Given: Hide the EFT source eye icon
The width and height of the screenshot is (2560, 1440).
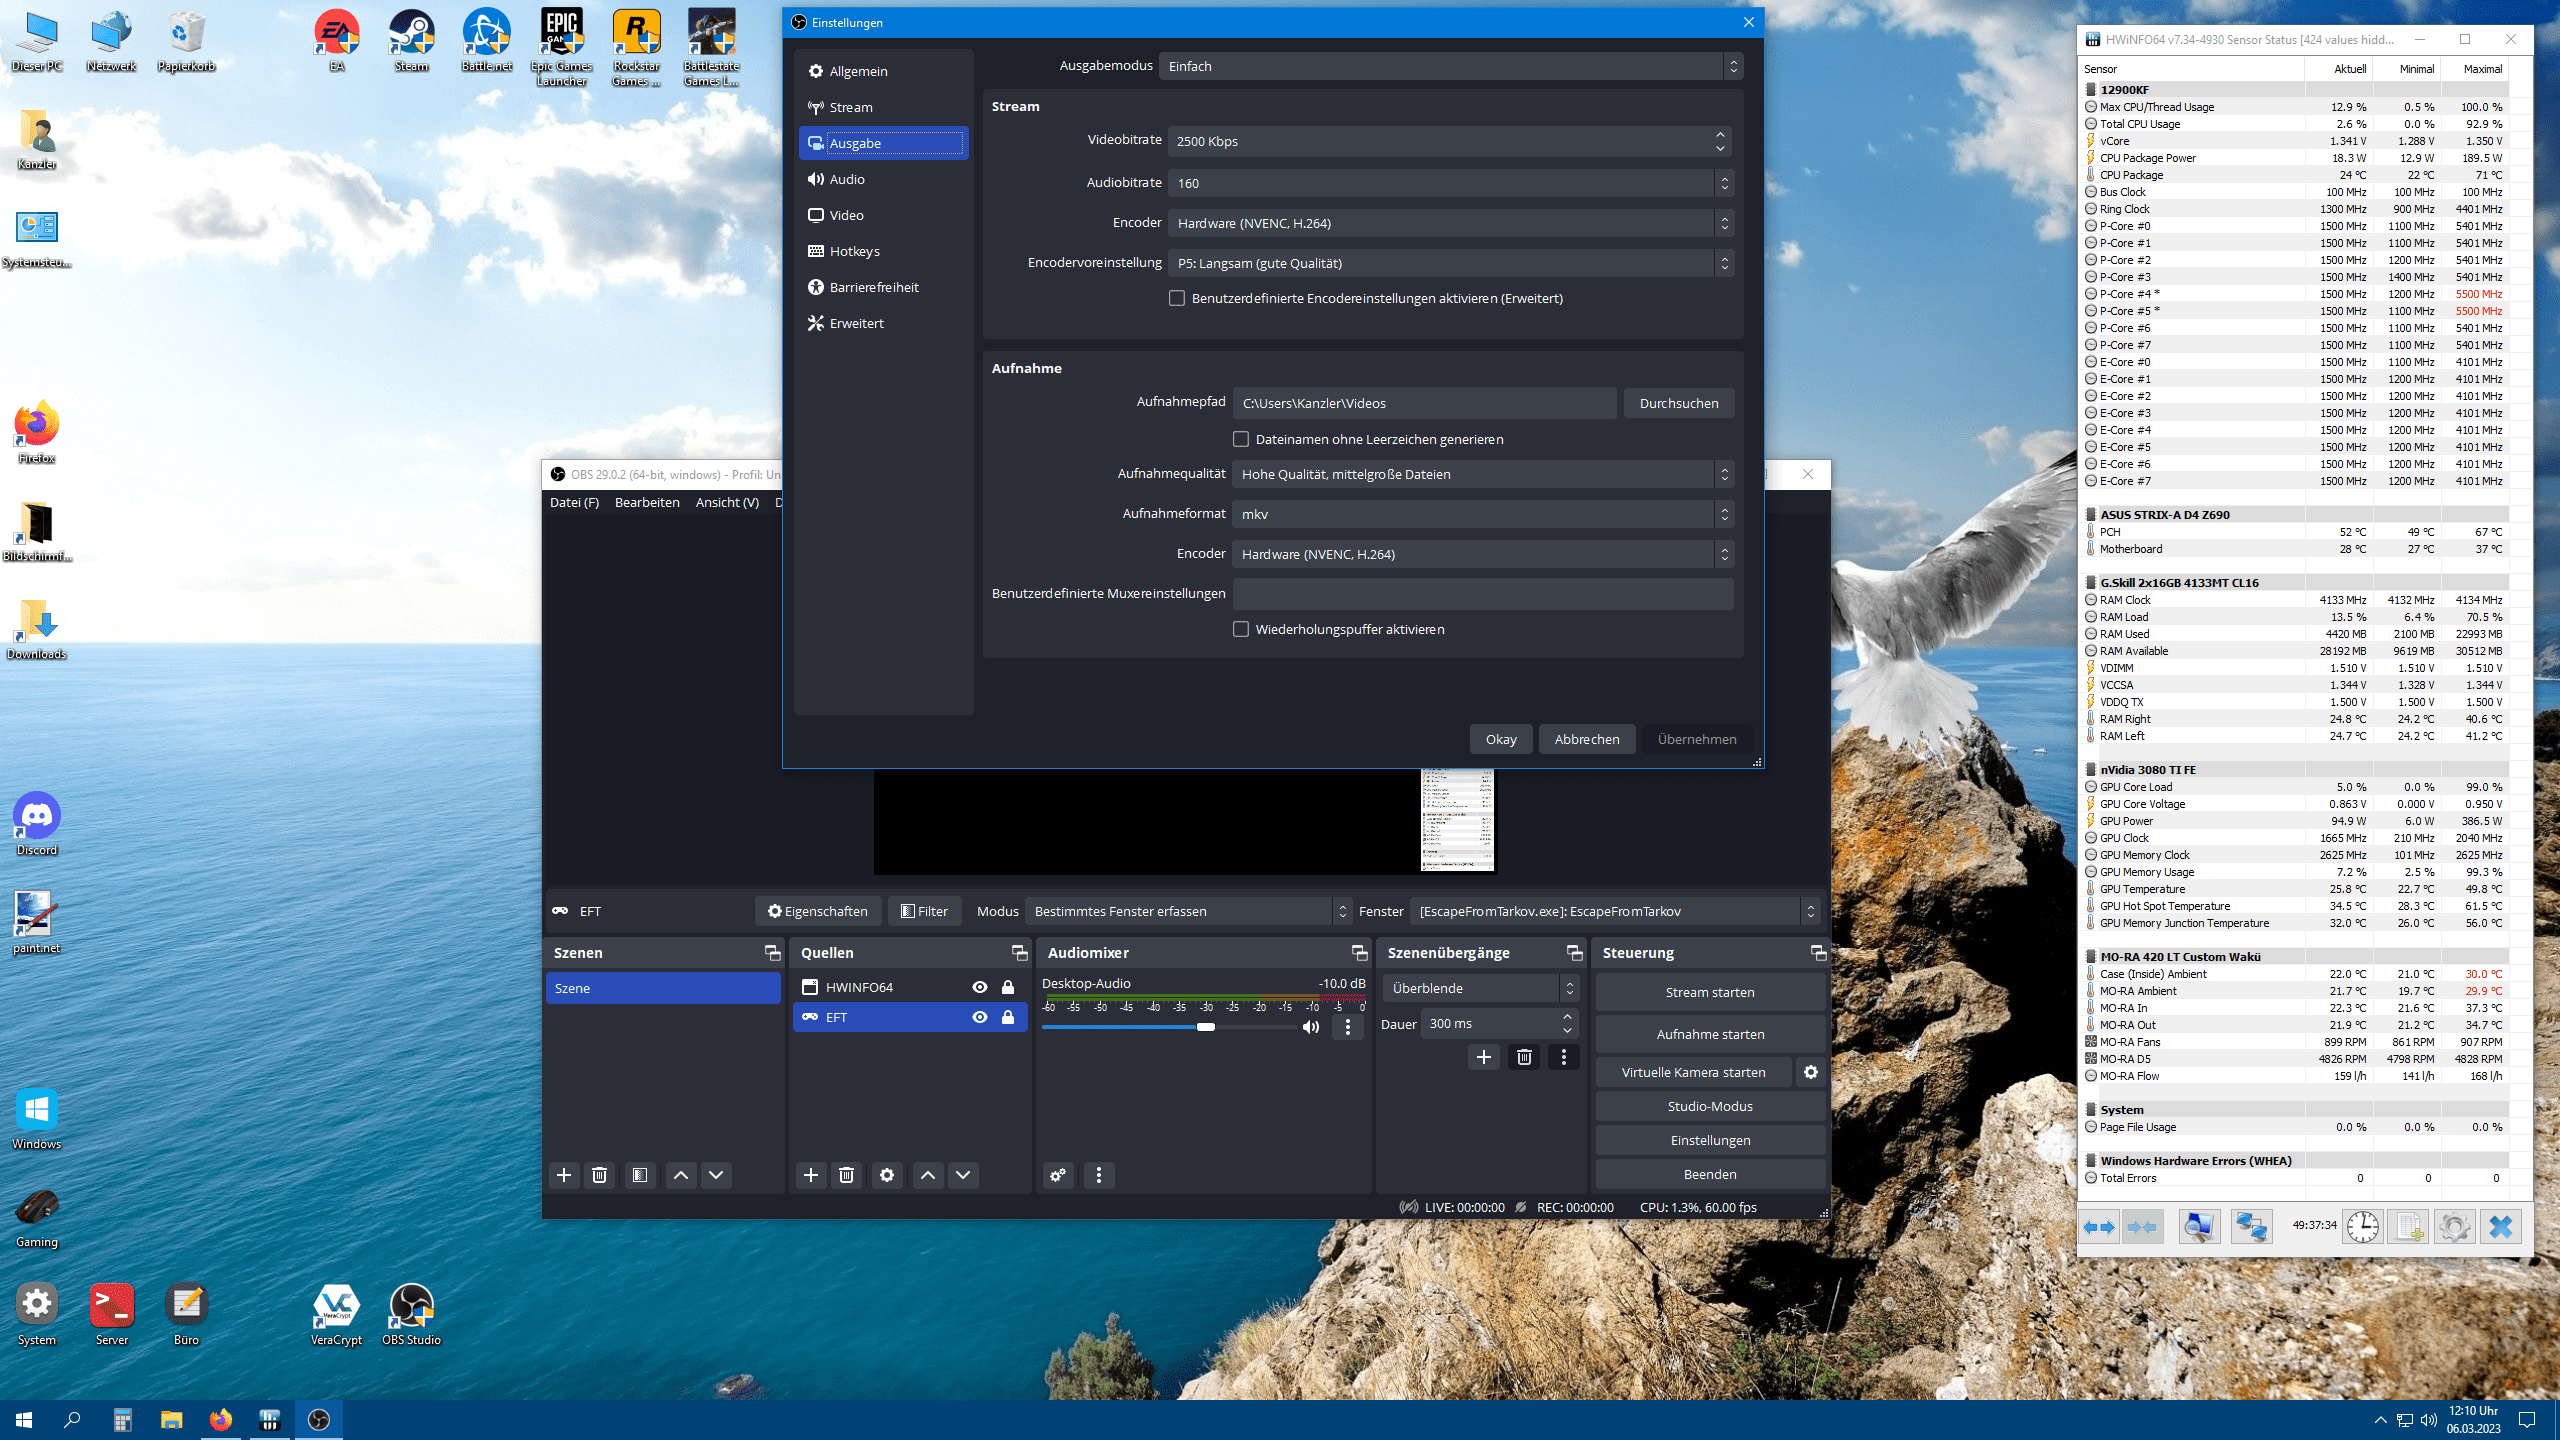Looking at the screenshot, I should pos(980,1017).
